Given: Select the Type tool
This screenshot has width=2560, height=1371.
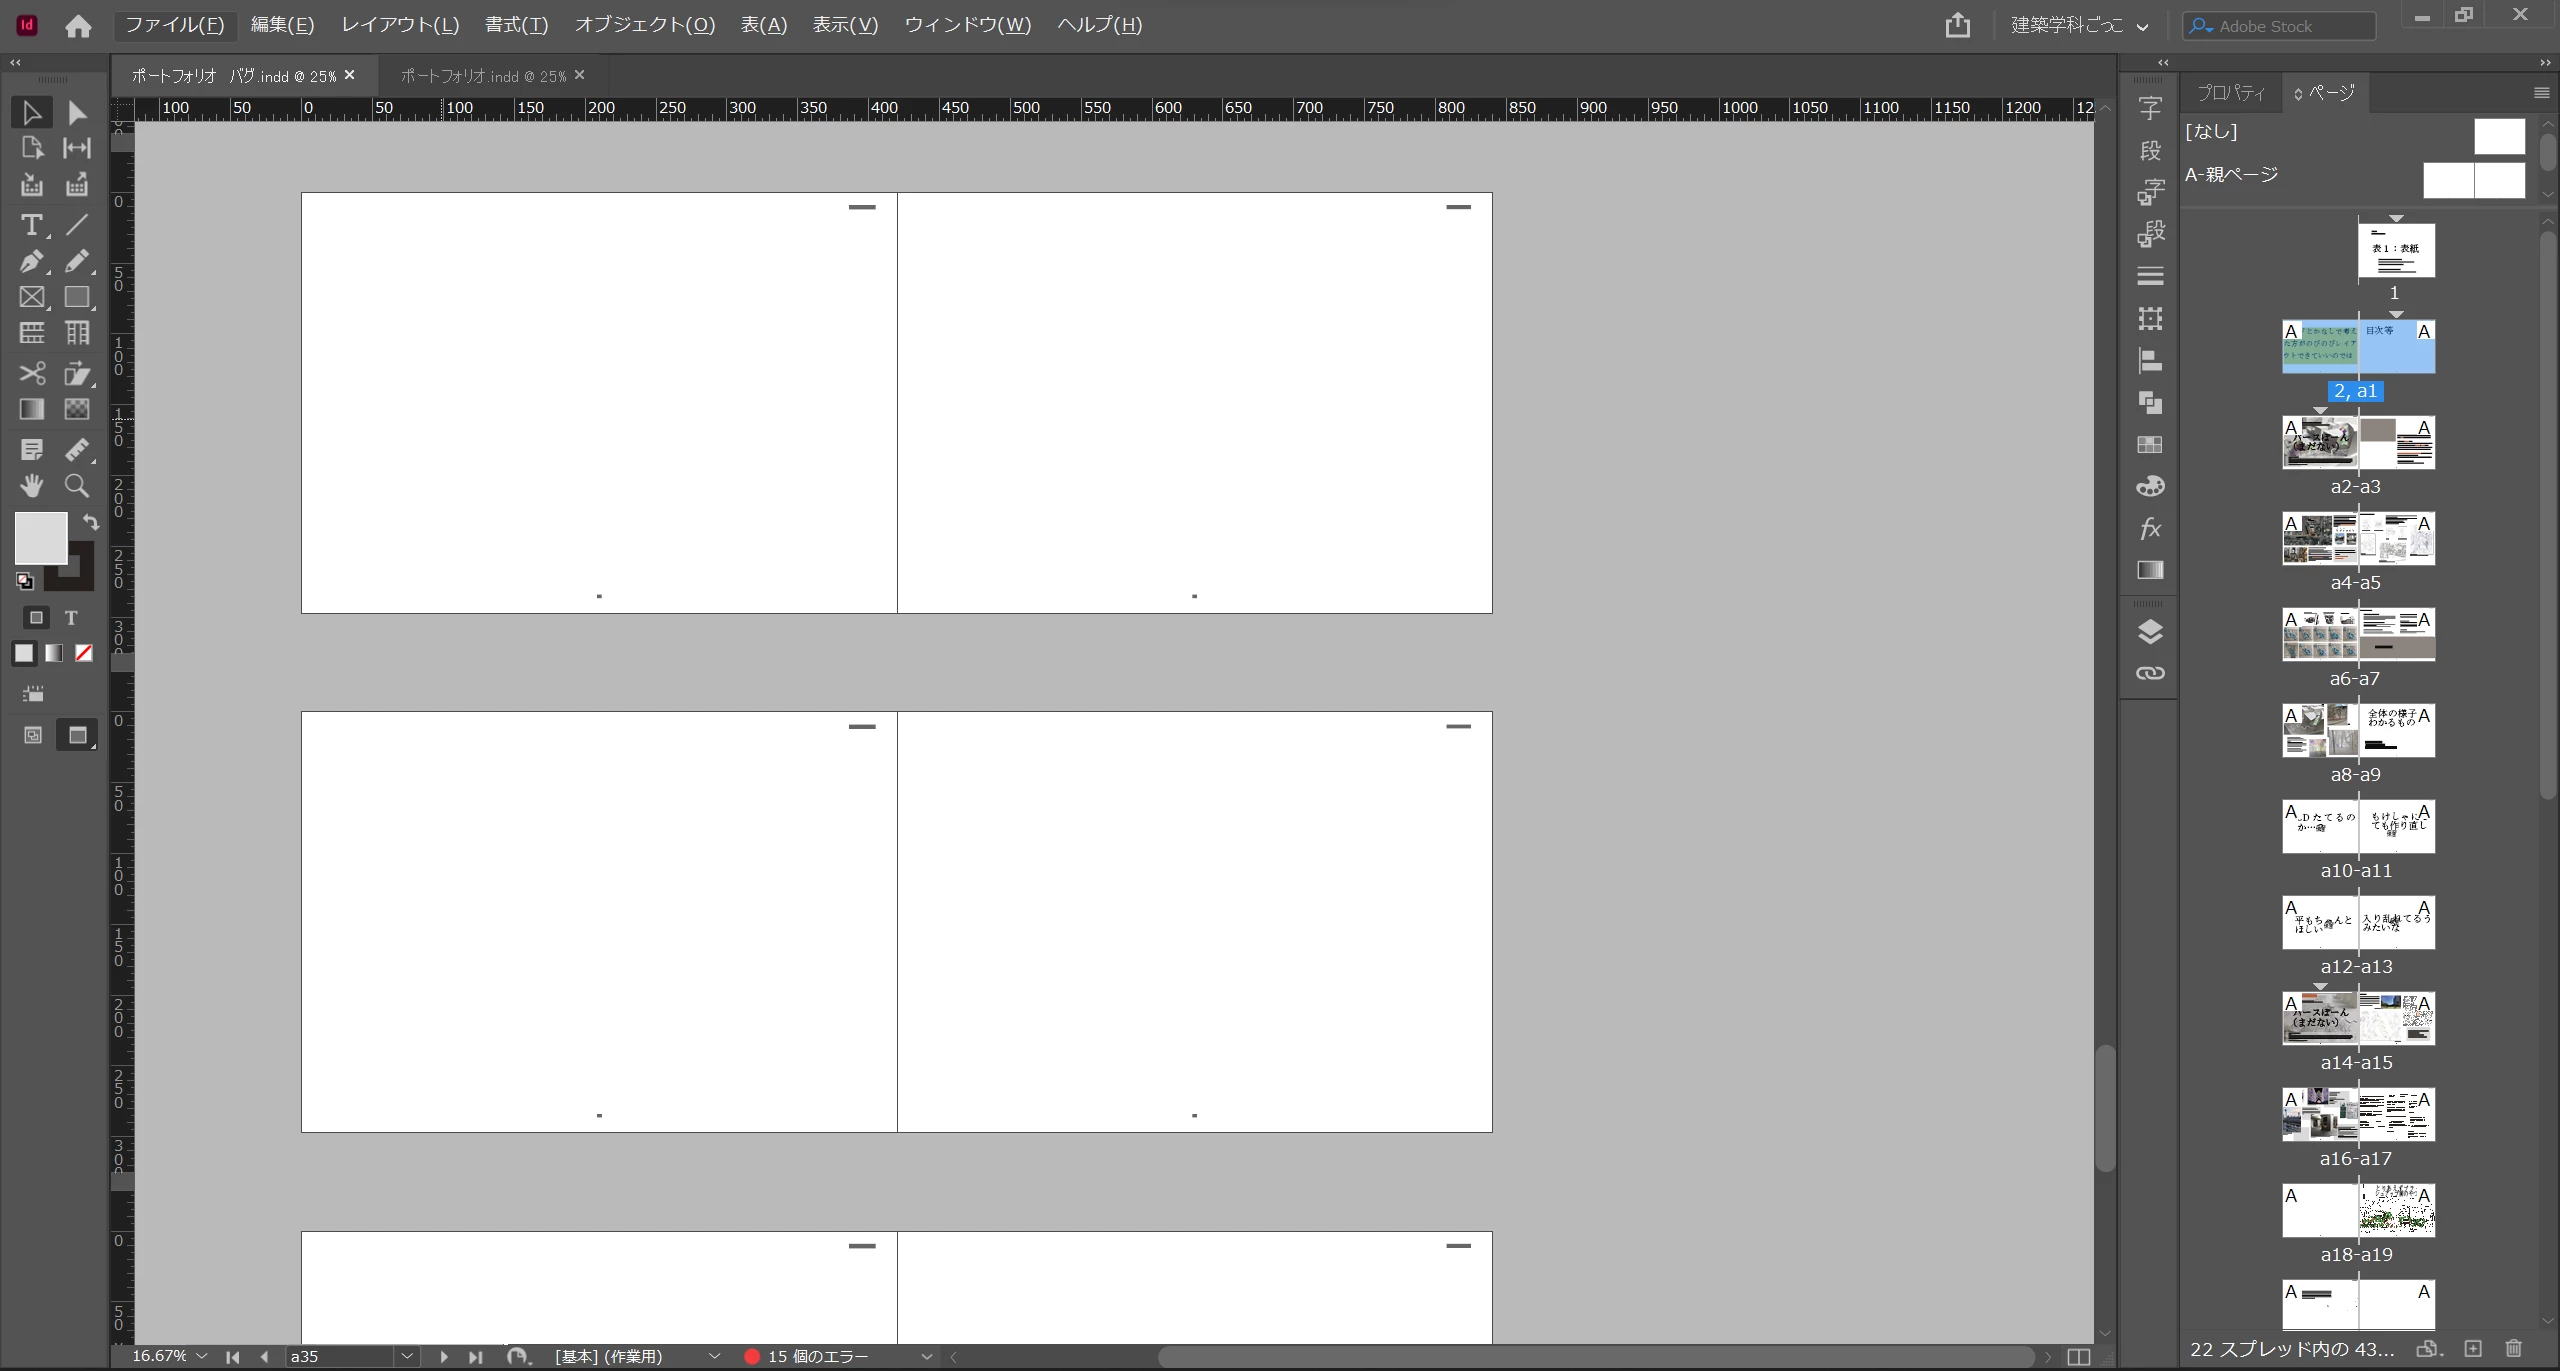Looking at the screenshot, I should [x=31, y=225].
